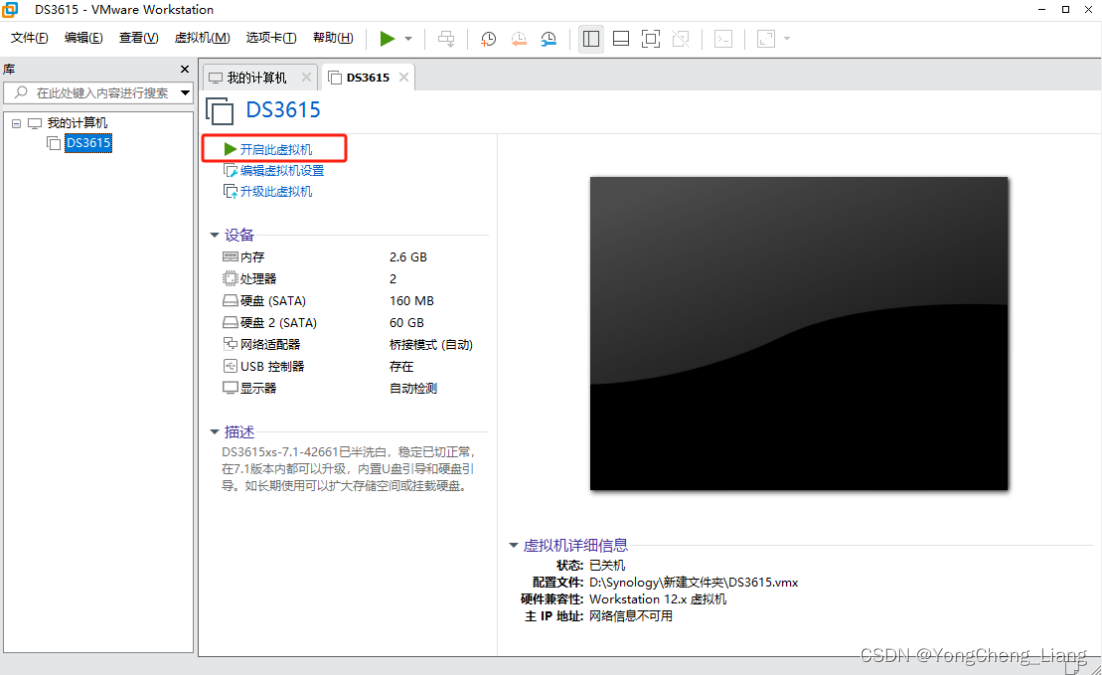Revert to snapshot using toolbar icon

(519, 39)
